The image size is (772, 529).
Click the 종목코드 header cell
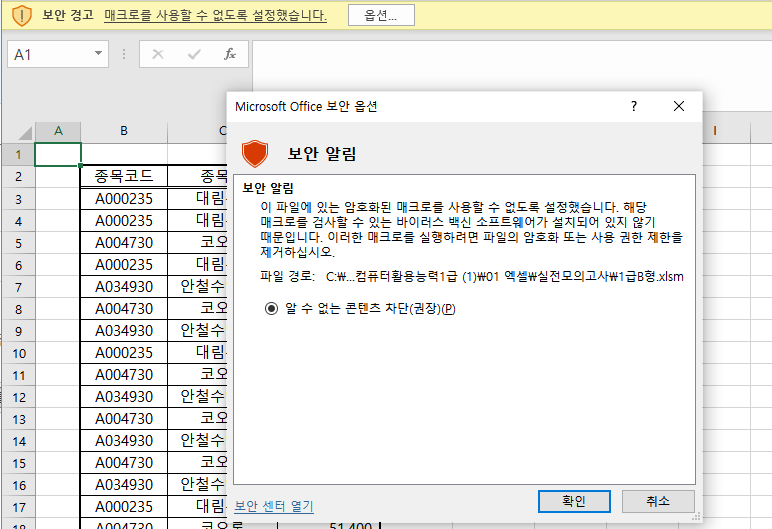coord(124,177)
